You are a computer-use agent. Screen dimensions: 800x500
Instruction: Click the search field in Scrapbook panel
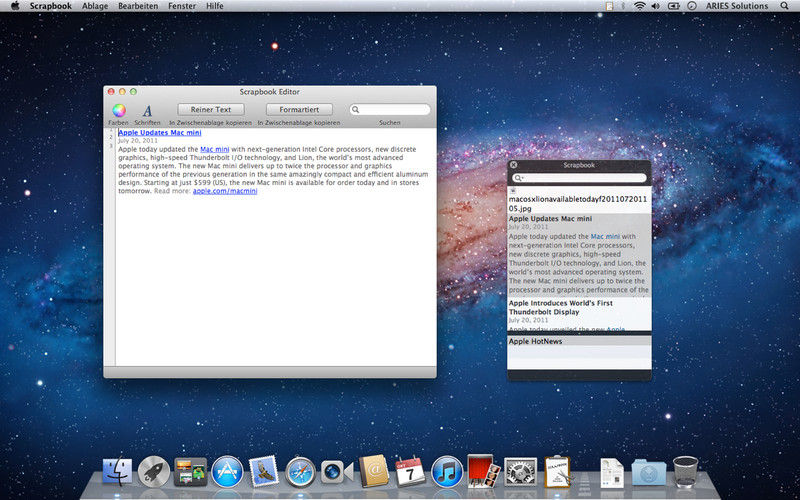[x=580, y=178]
